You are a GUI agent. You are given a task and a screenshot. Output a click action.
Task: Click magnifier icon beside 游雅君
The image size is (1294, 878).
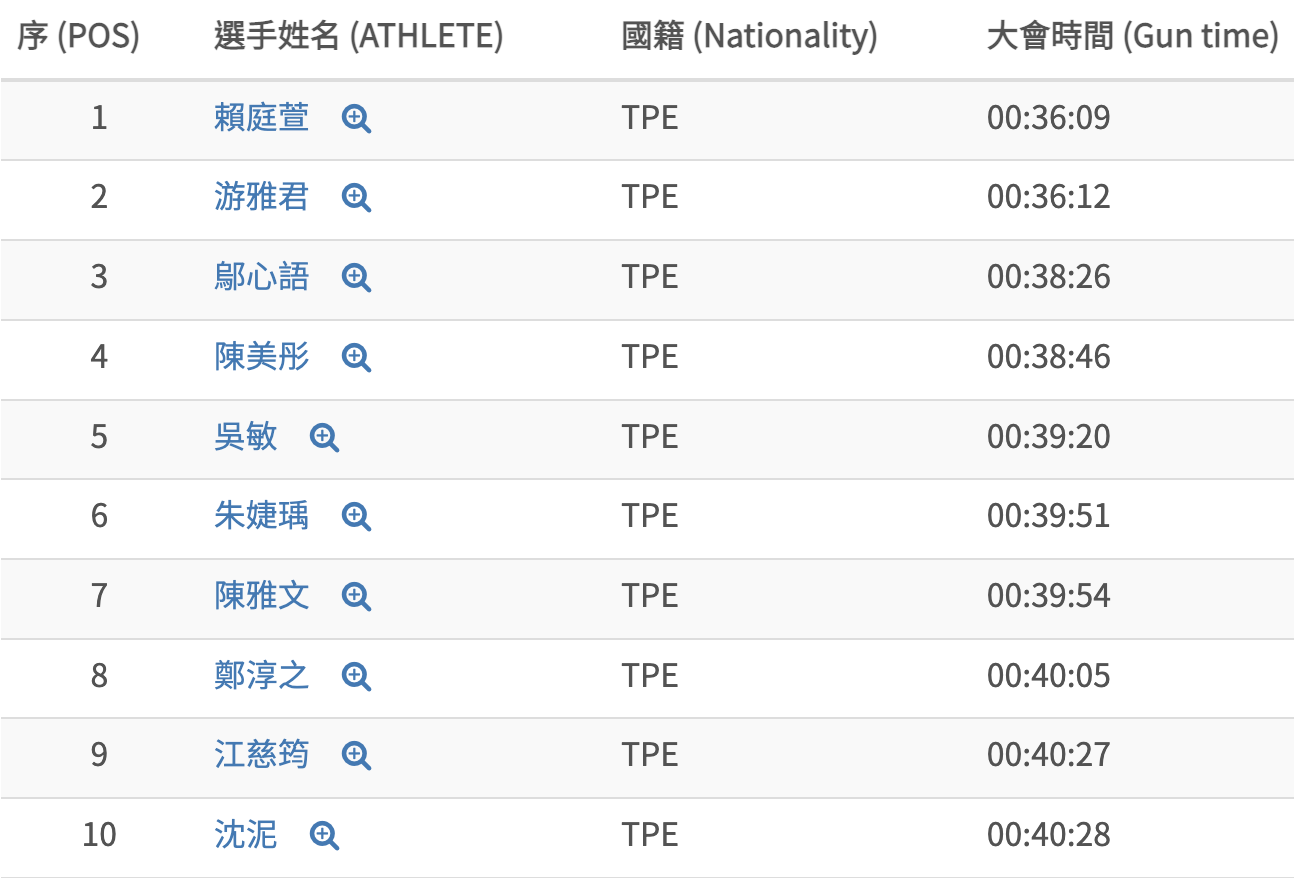pos(356,198)
